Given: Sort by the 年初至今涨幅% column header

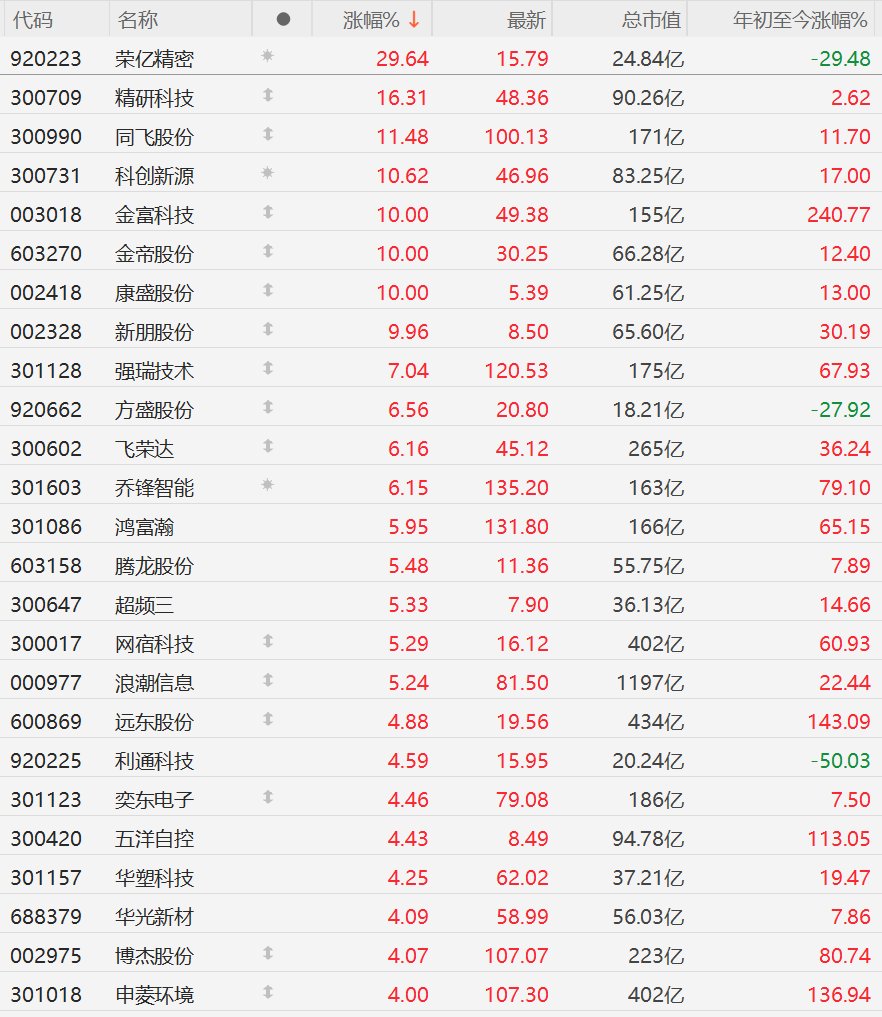Looking at the screenshot, I should pyautogui.click(x=800, y=20).
